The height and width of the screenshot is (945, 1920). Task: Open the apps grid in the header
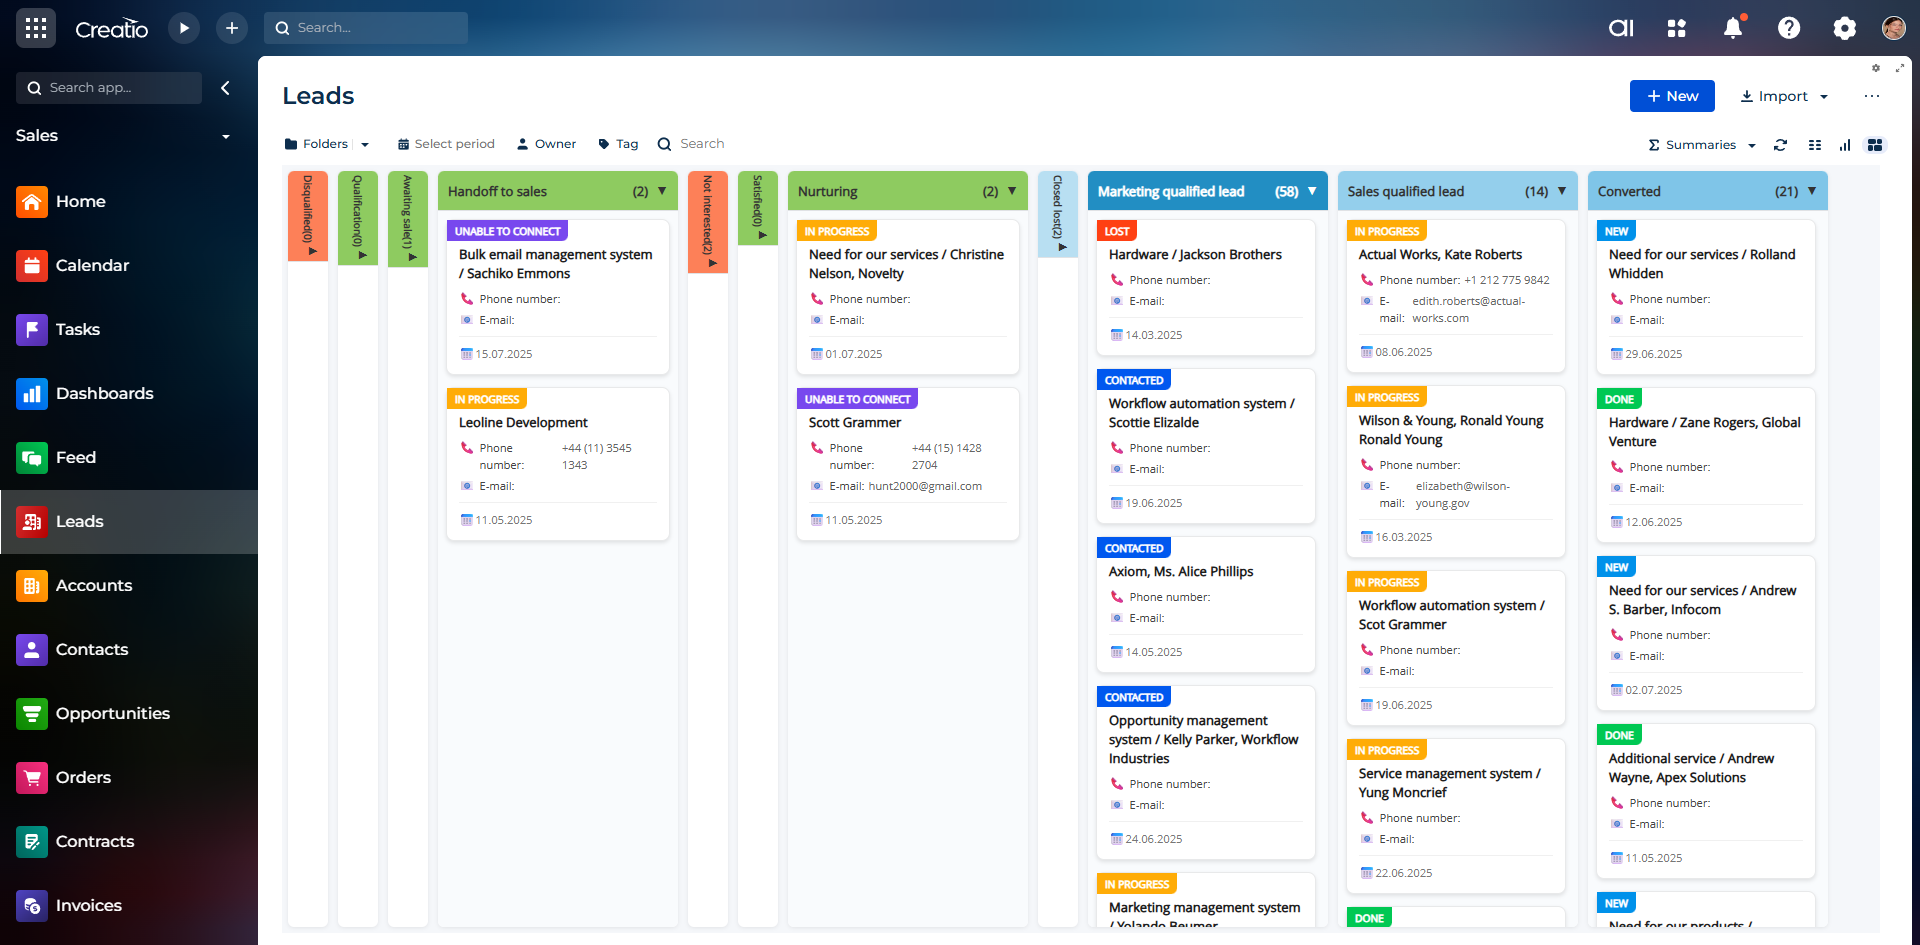point(1677,28)
